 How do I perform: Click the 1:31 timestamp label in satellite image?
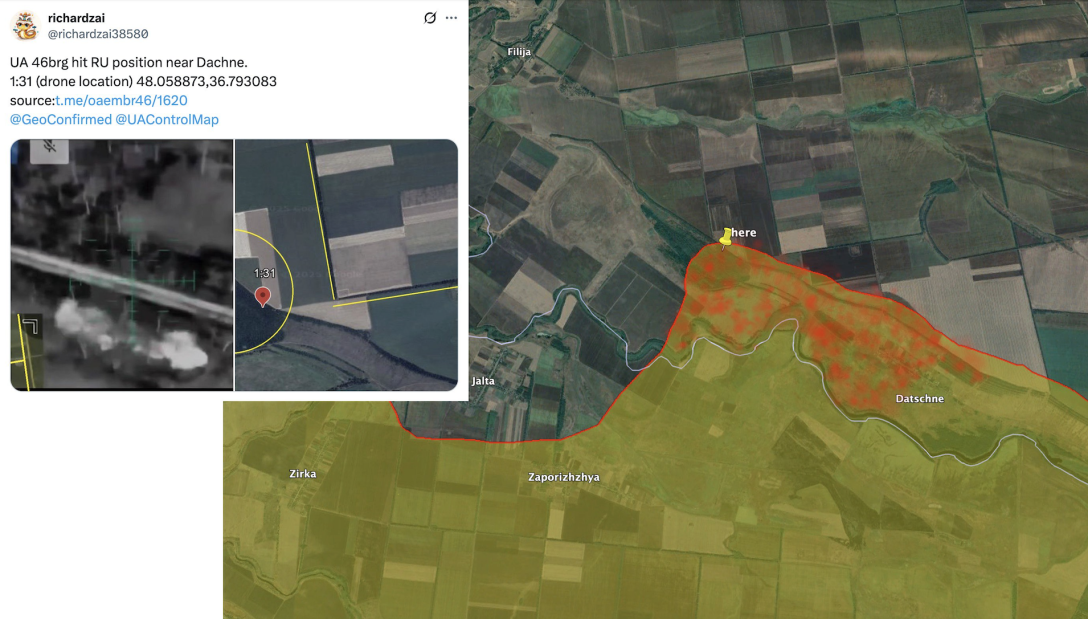[x=264, y=273]
